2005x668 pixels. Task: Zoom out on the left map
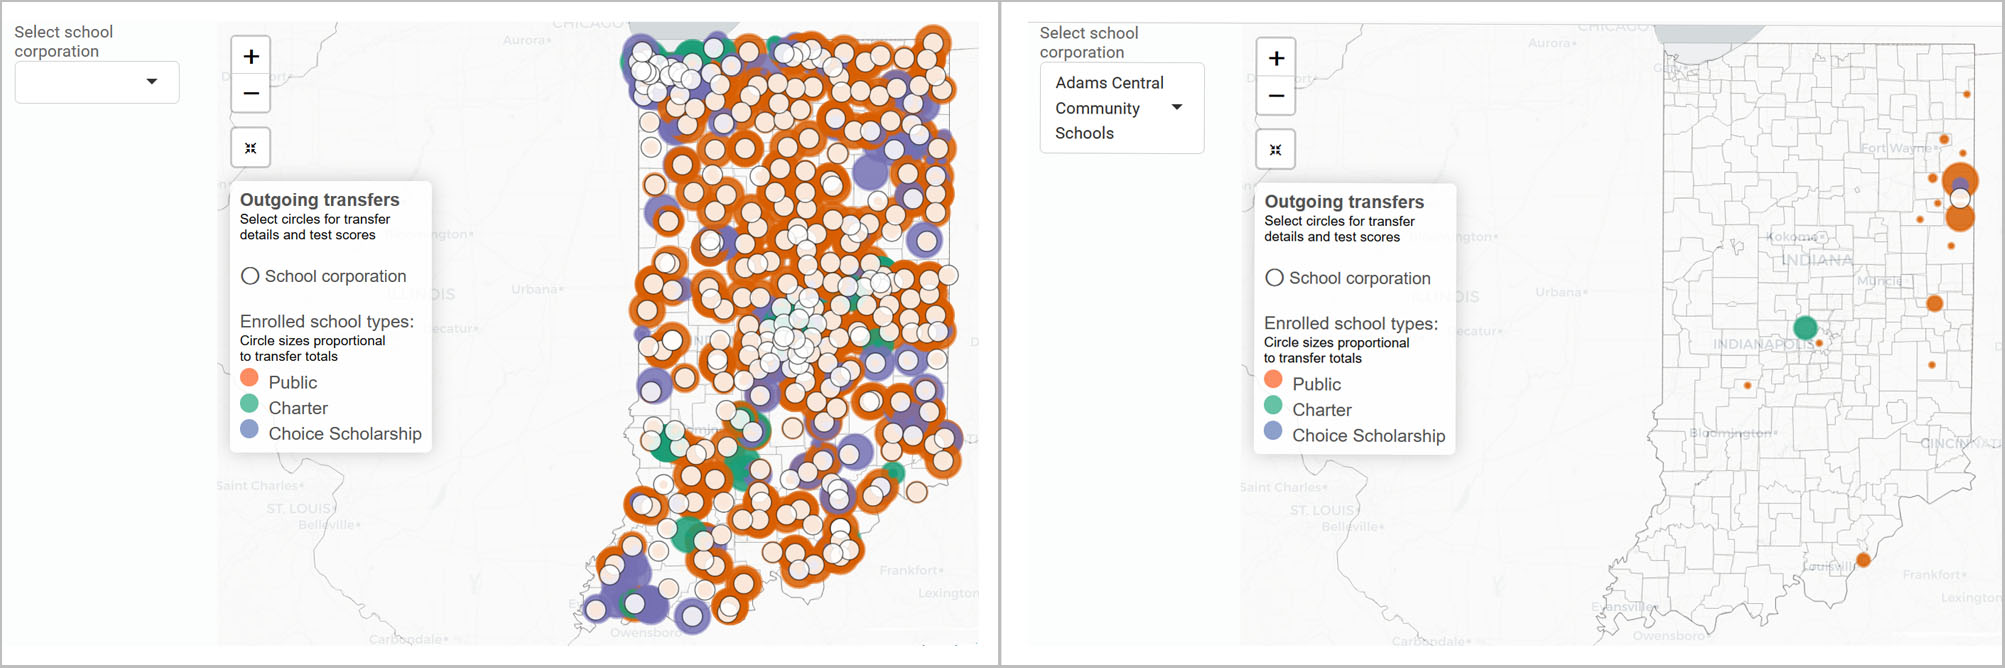click(251, 94)
